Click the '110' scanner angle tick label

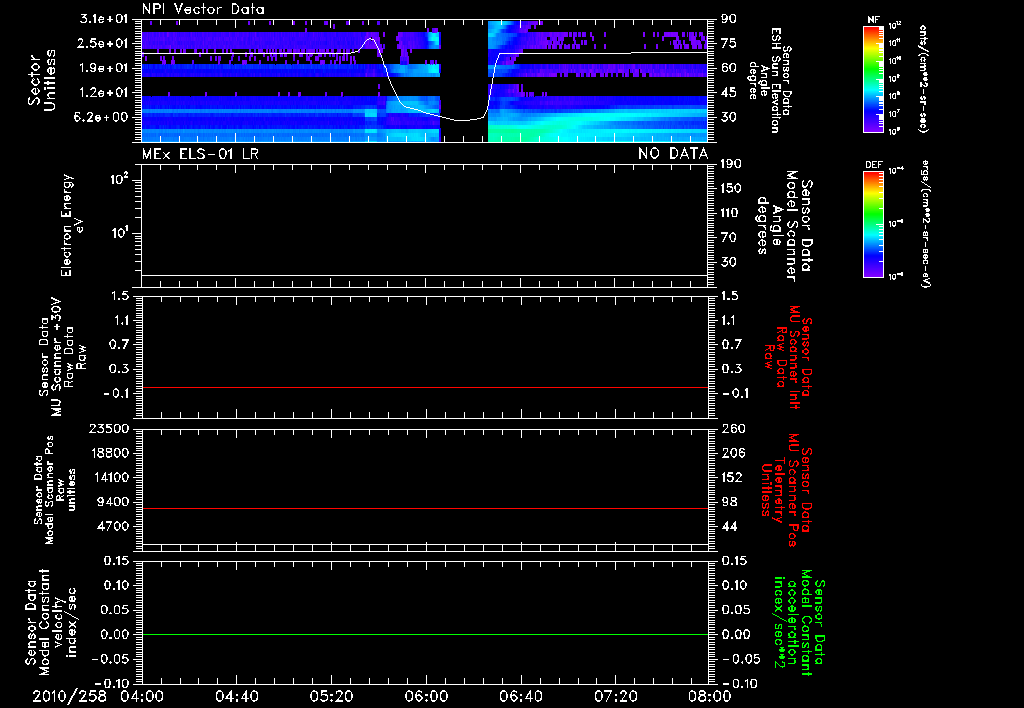pyautogui.click(x=731, y=213)
